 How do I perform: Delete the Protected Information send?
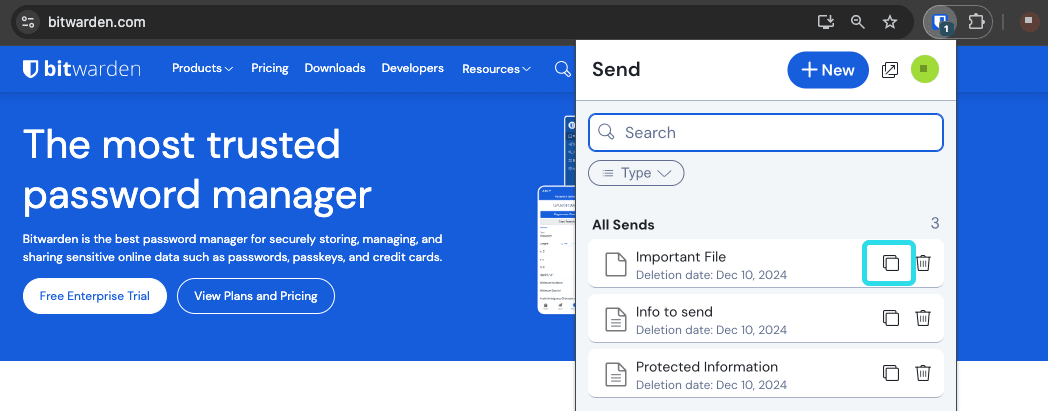(923, 373)
